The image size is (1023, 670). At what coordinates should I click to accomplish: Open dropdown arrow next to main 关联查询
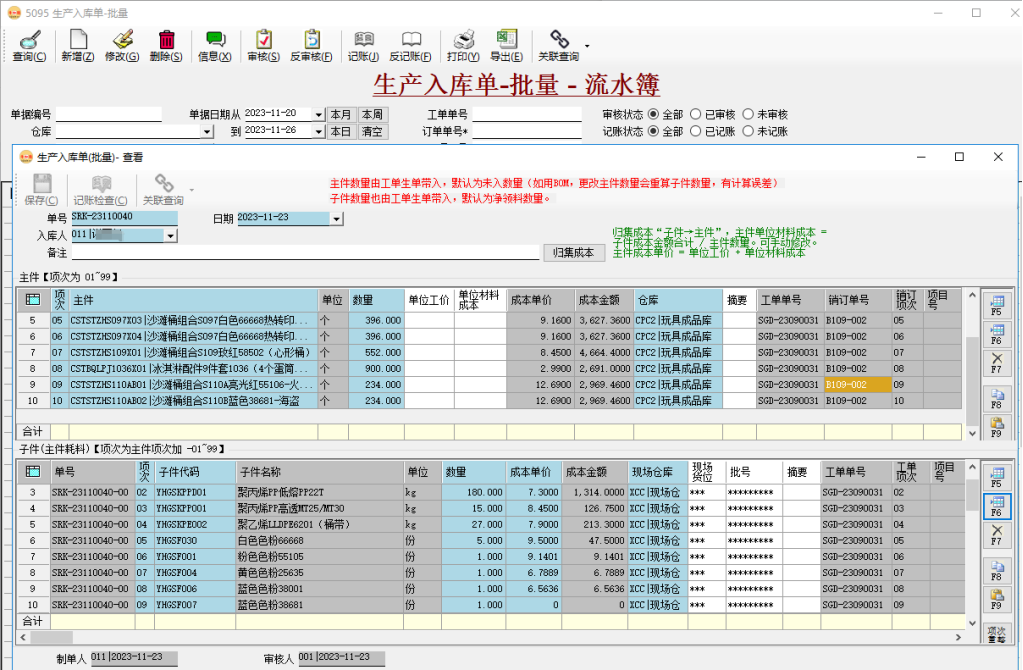pyautogui.click(x=587, y=46)
